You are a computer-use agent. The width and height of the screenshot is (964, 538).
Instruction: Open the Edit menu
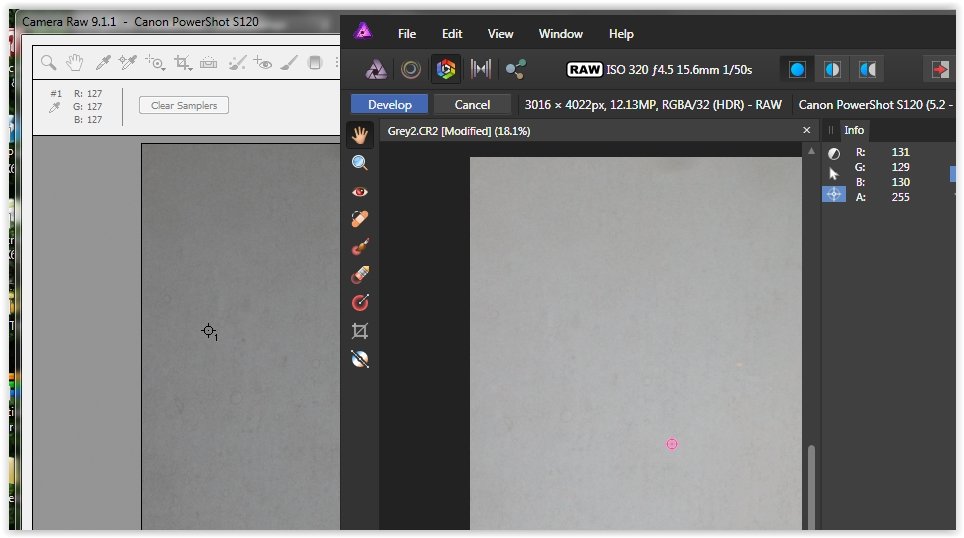(x=452, y=34)
